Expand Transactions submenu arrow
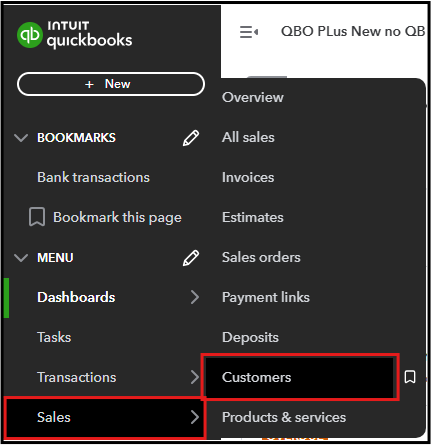 195,377
